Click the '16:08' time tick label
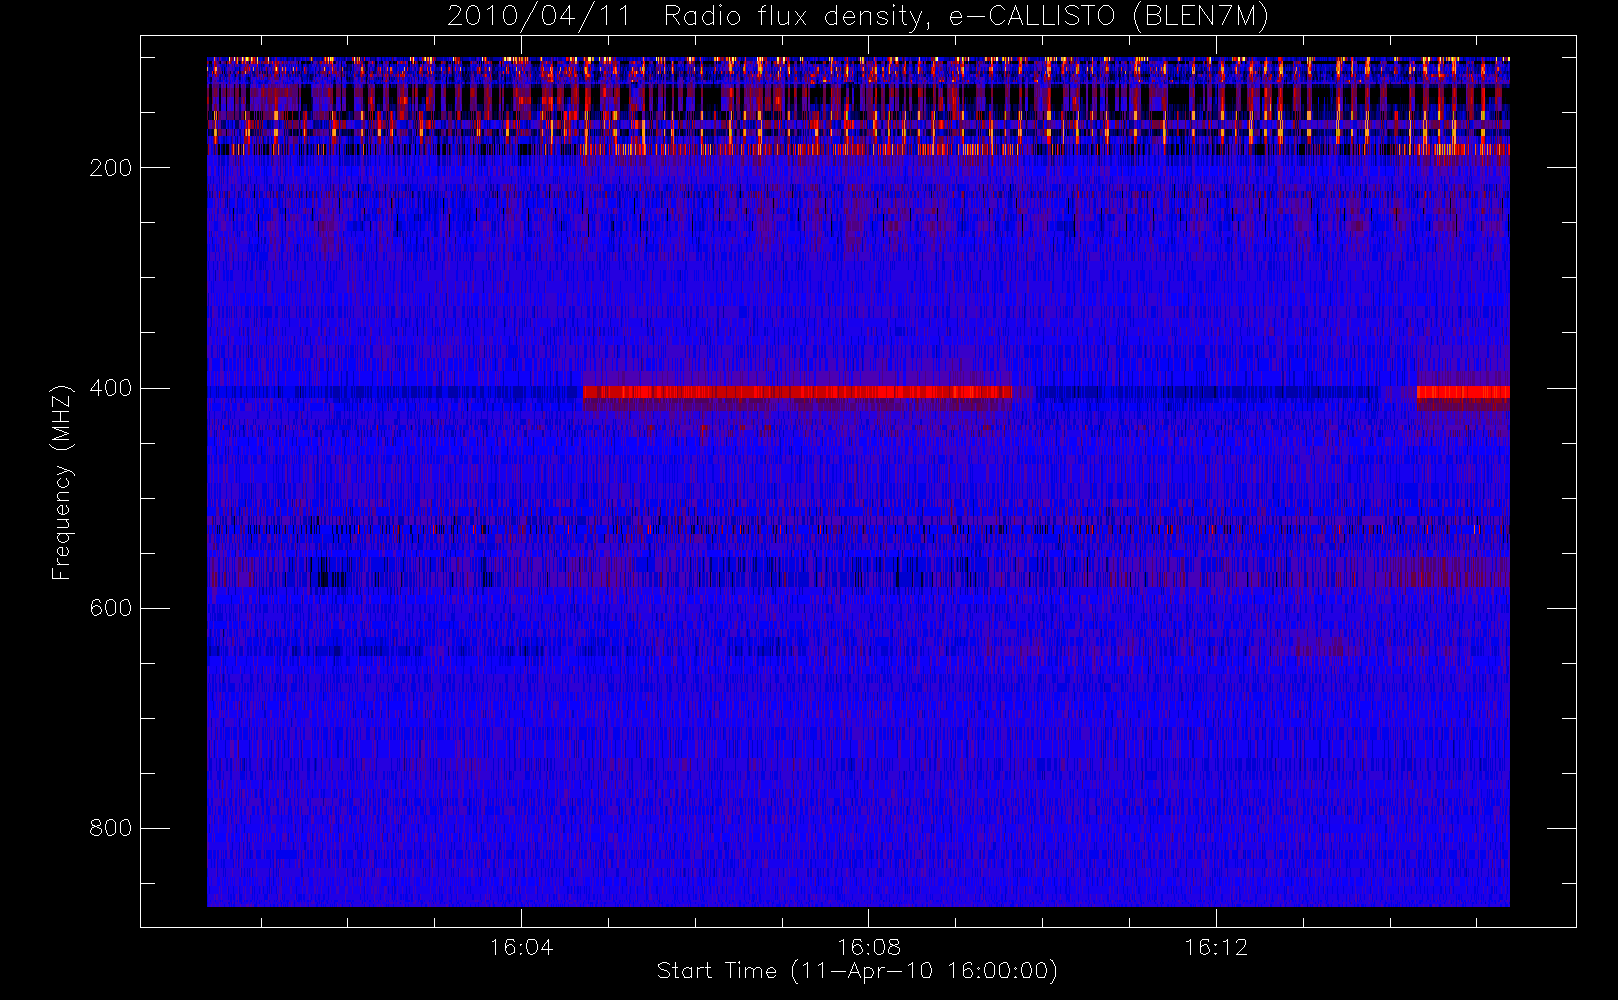This screenshot has width=1618, height=1000. click(x=869, y=947)
